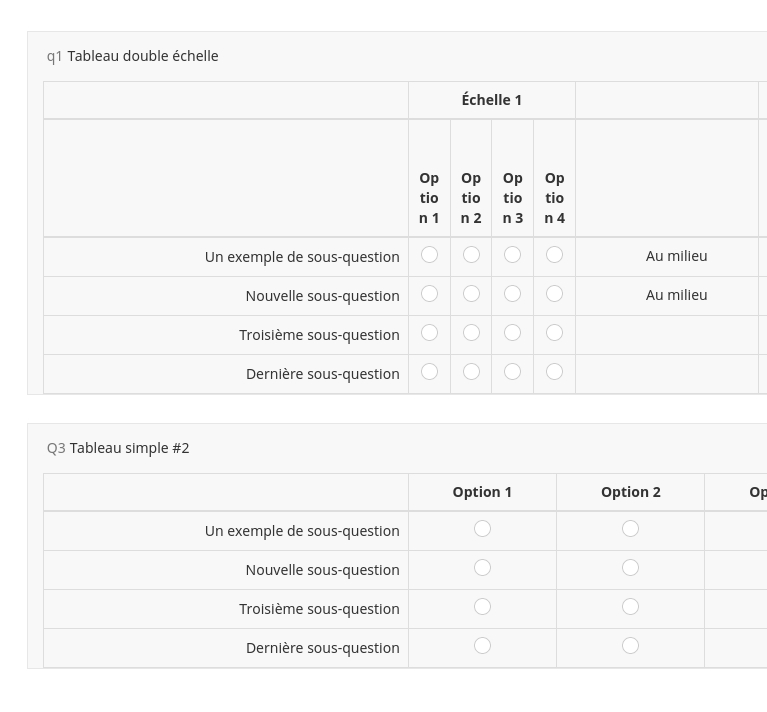Select Option 4 for Troisième sous-question in q1
767x712 pixels.
point(554,333)
